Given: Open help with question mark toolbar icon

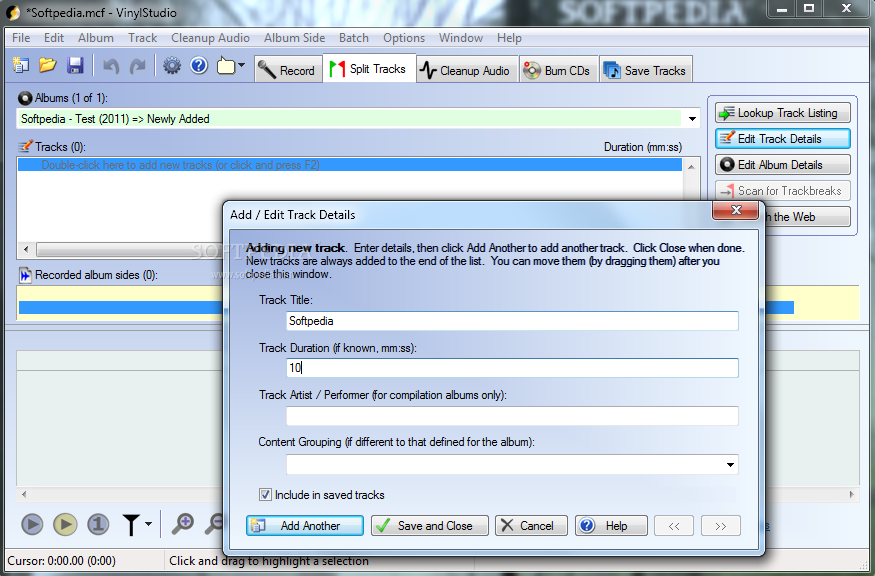Looking at the screenshot, I should tap(199, 66).
